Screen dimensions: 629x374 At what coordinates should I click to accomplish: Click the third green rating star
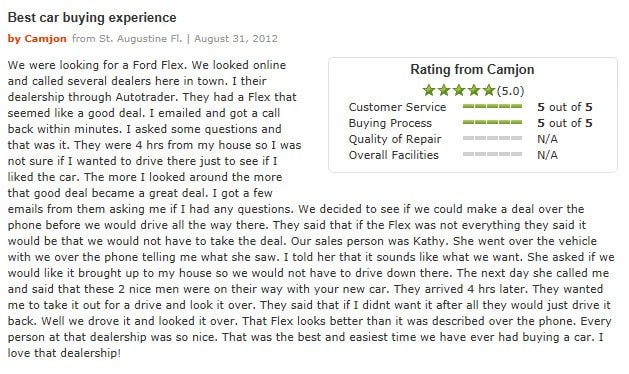tap(459, 90)
